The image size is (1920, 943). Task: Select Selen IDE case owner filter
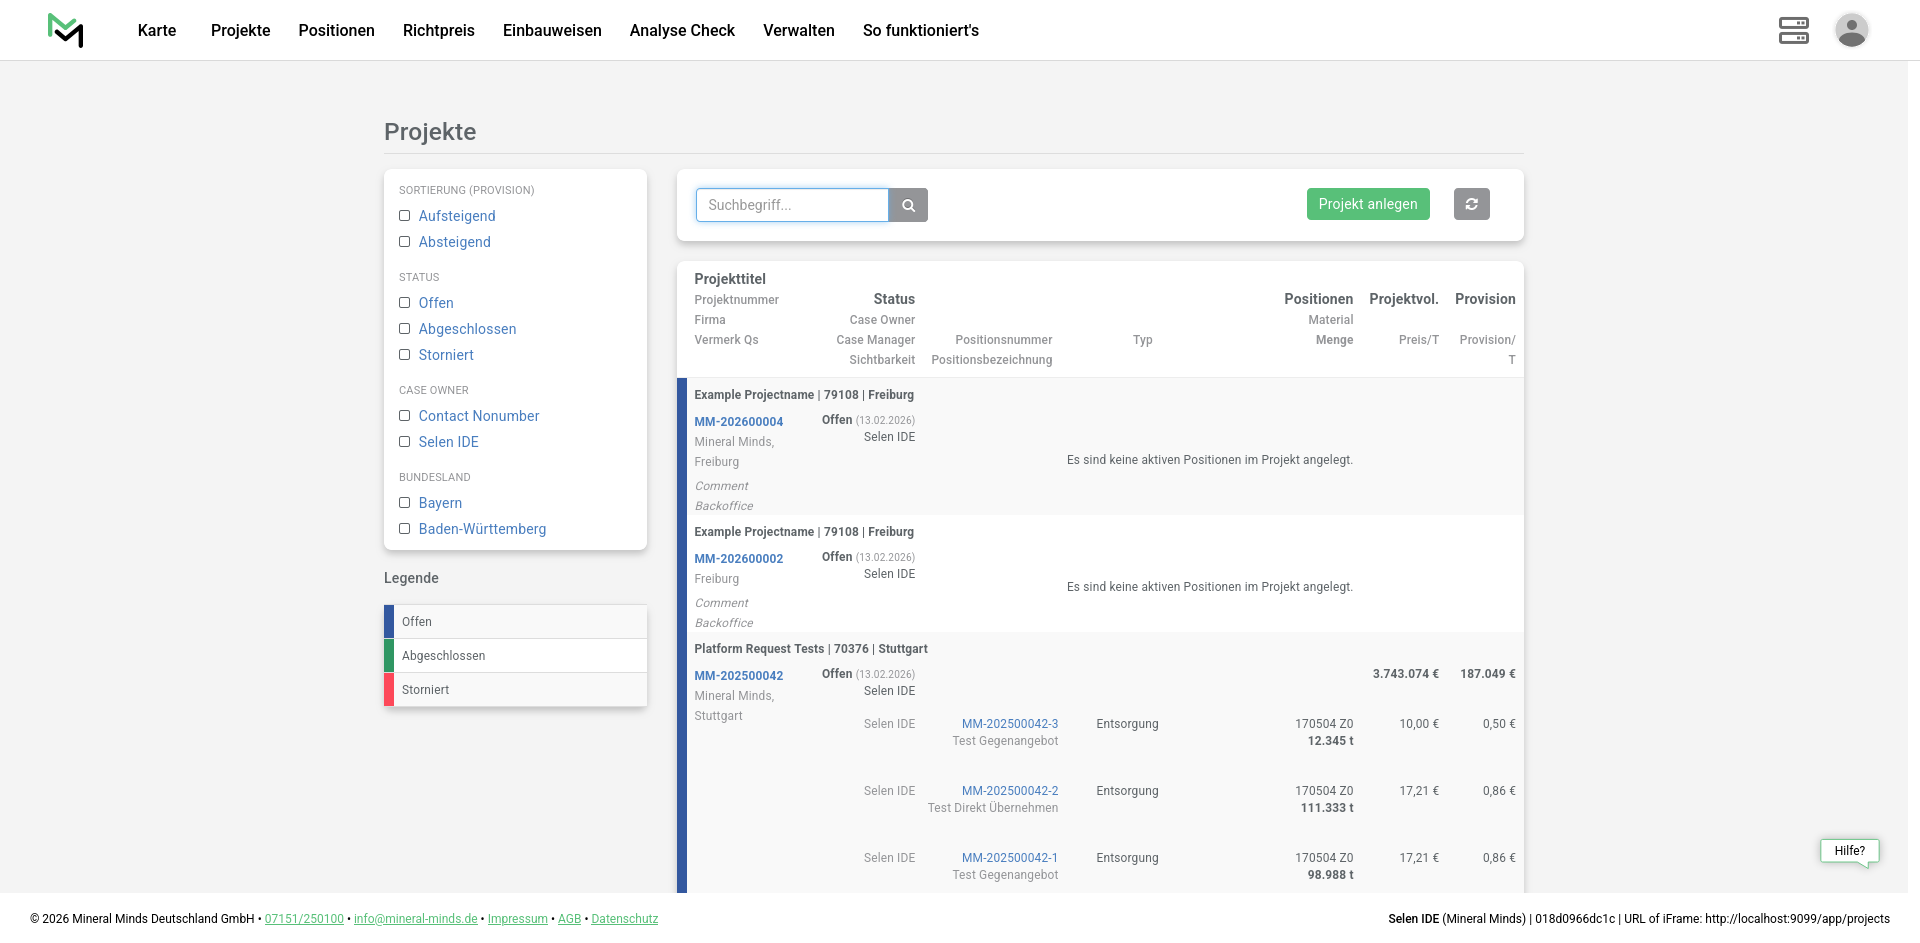click(x=405, y=442)
